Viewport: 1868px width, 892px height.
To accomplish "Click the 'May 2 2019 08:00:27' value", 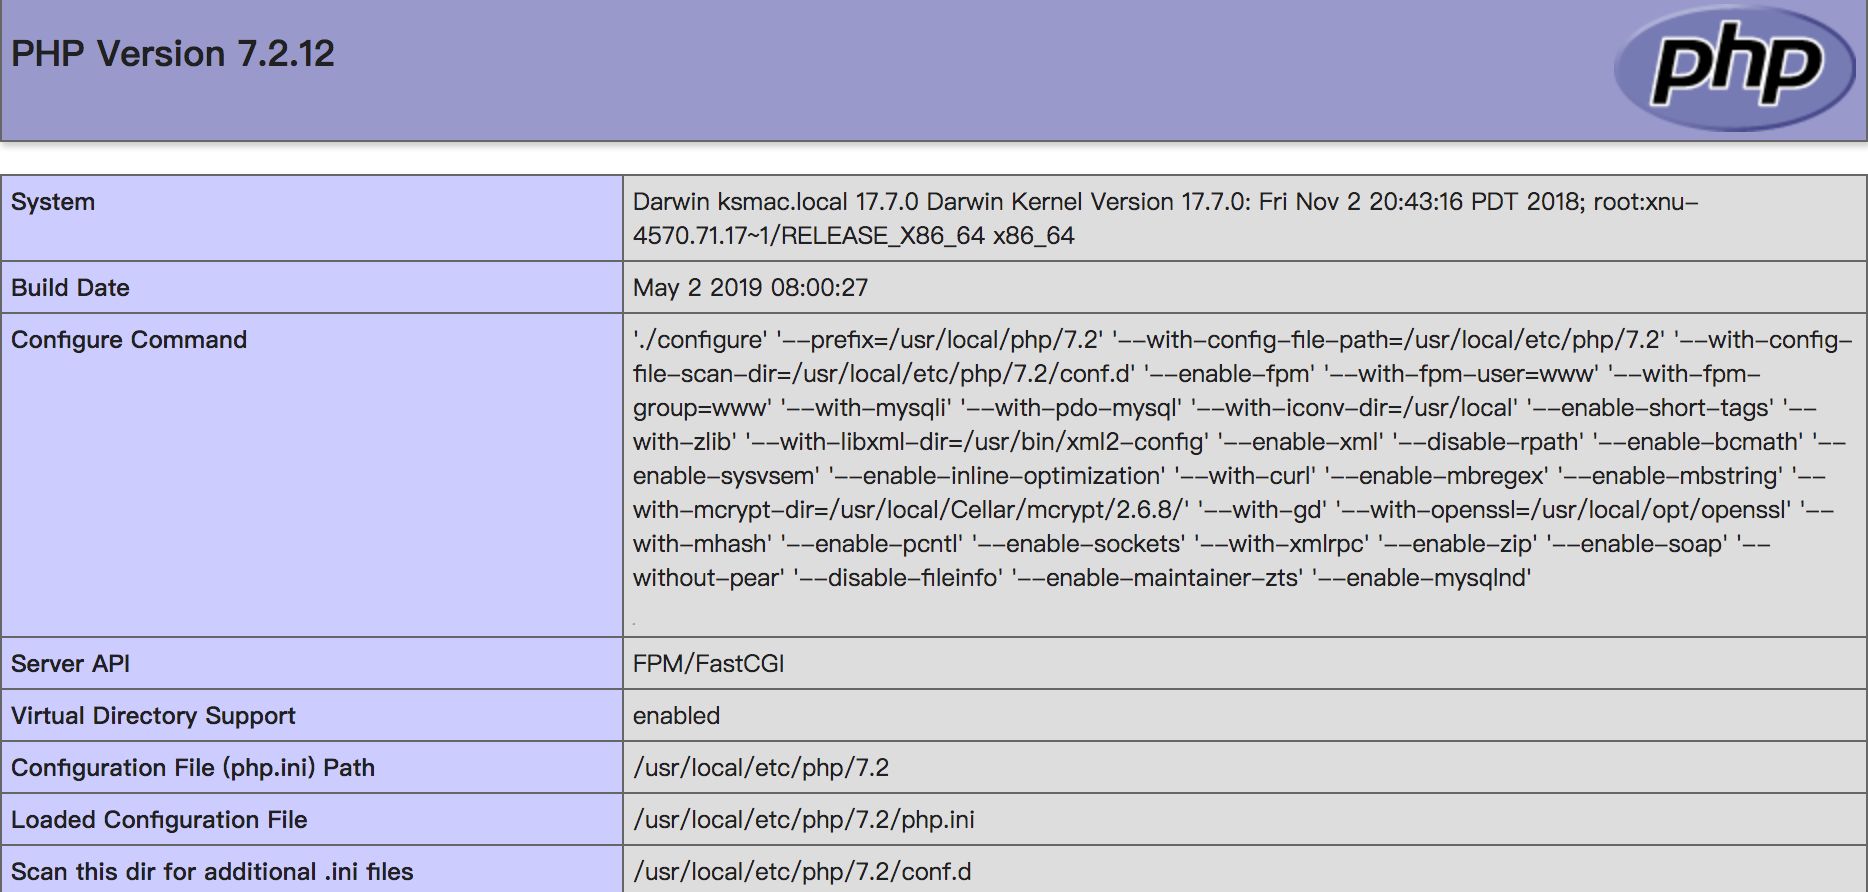I will pos(750,288).
